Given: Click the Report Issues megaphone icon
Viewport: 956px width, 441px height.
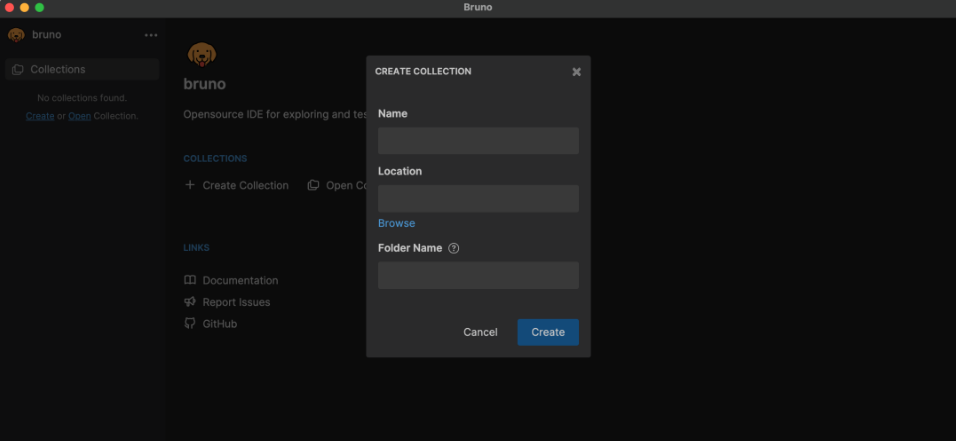Looking at the screenshot, I should 190,301.
